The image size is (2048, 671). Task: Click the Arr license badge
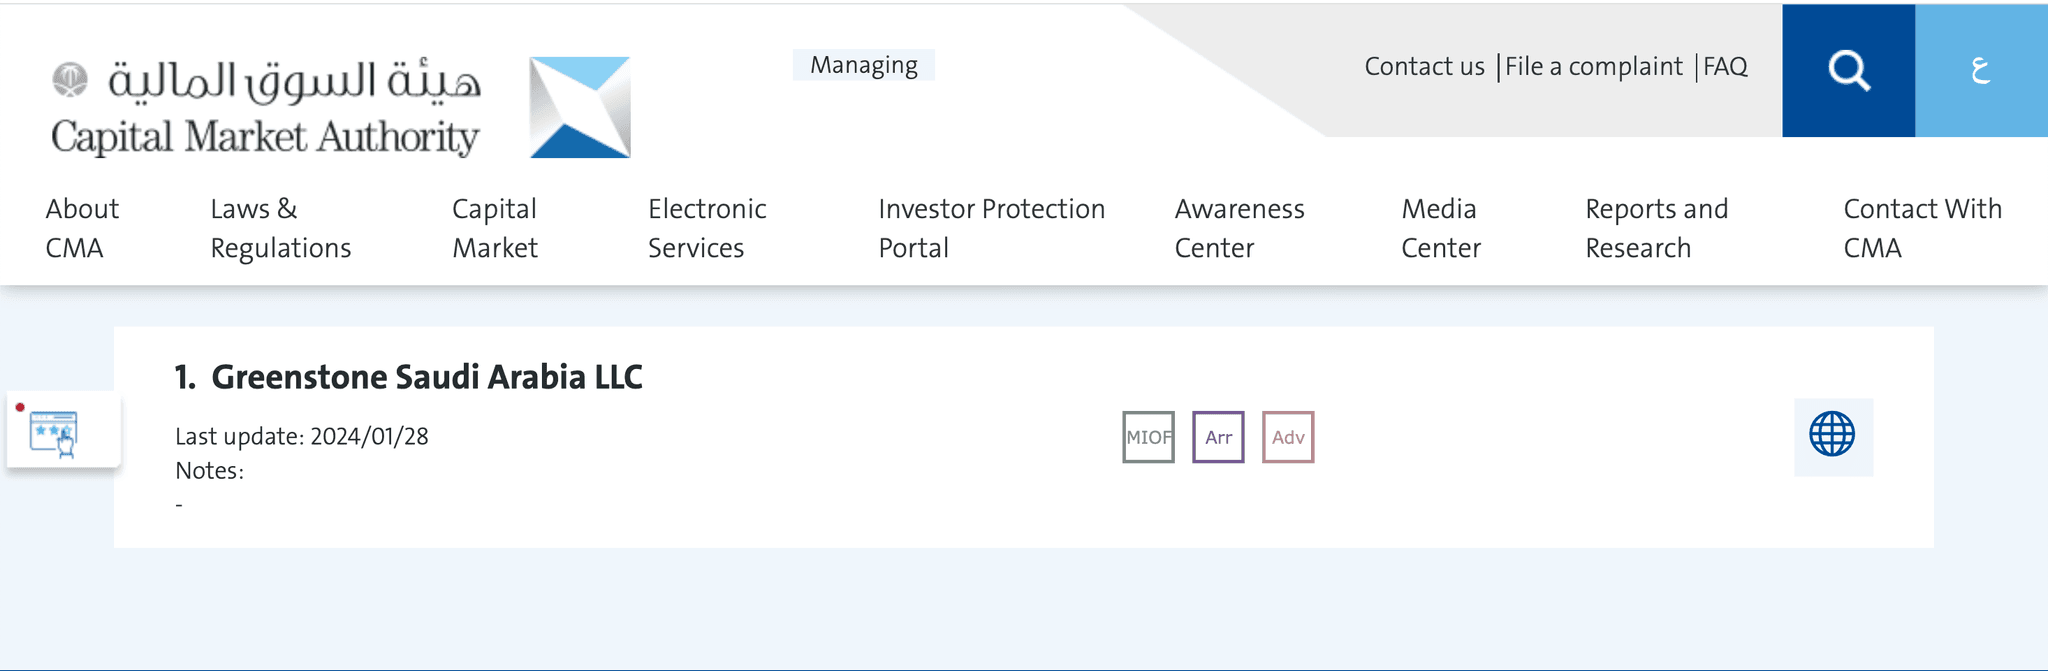1218,437
